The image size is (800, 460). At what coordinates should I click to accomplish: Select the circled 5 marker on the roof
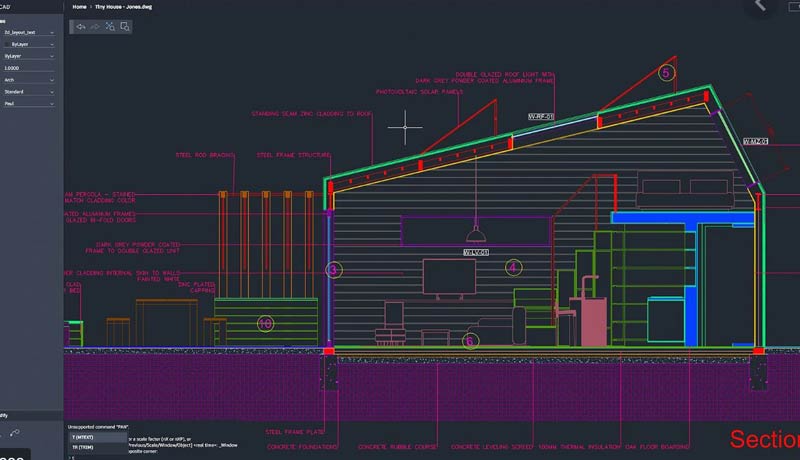[666, 73]
